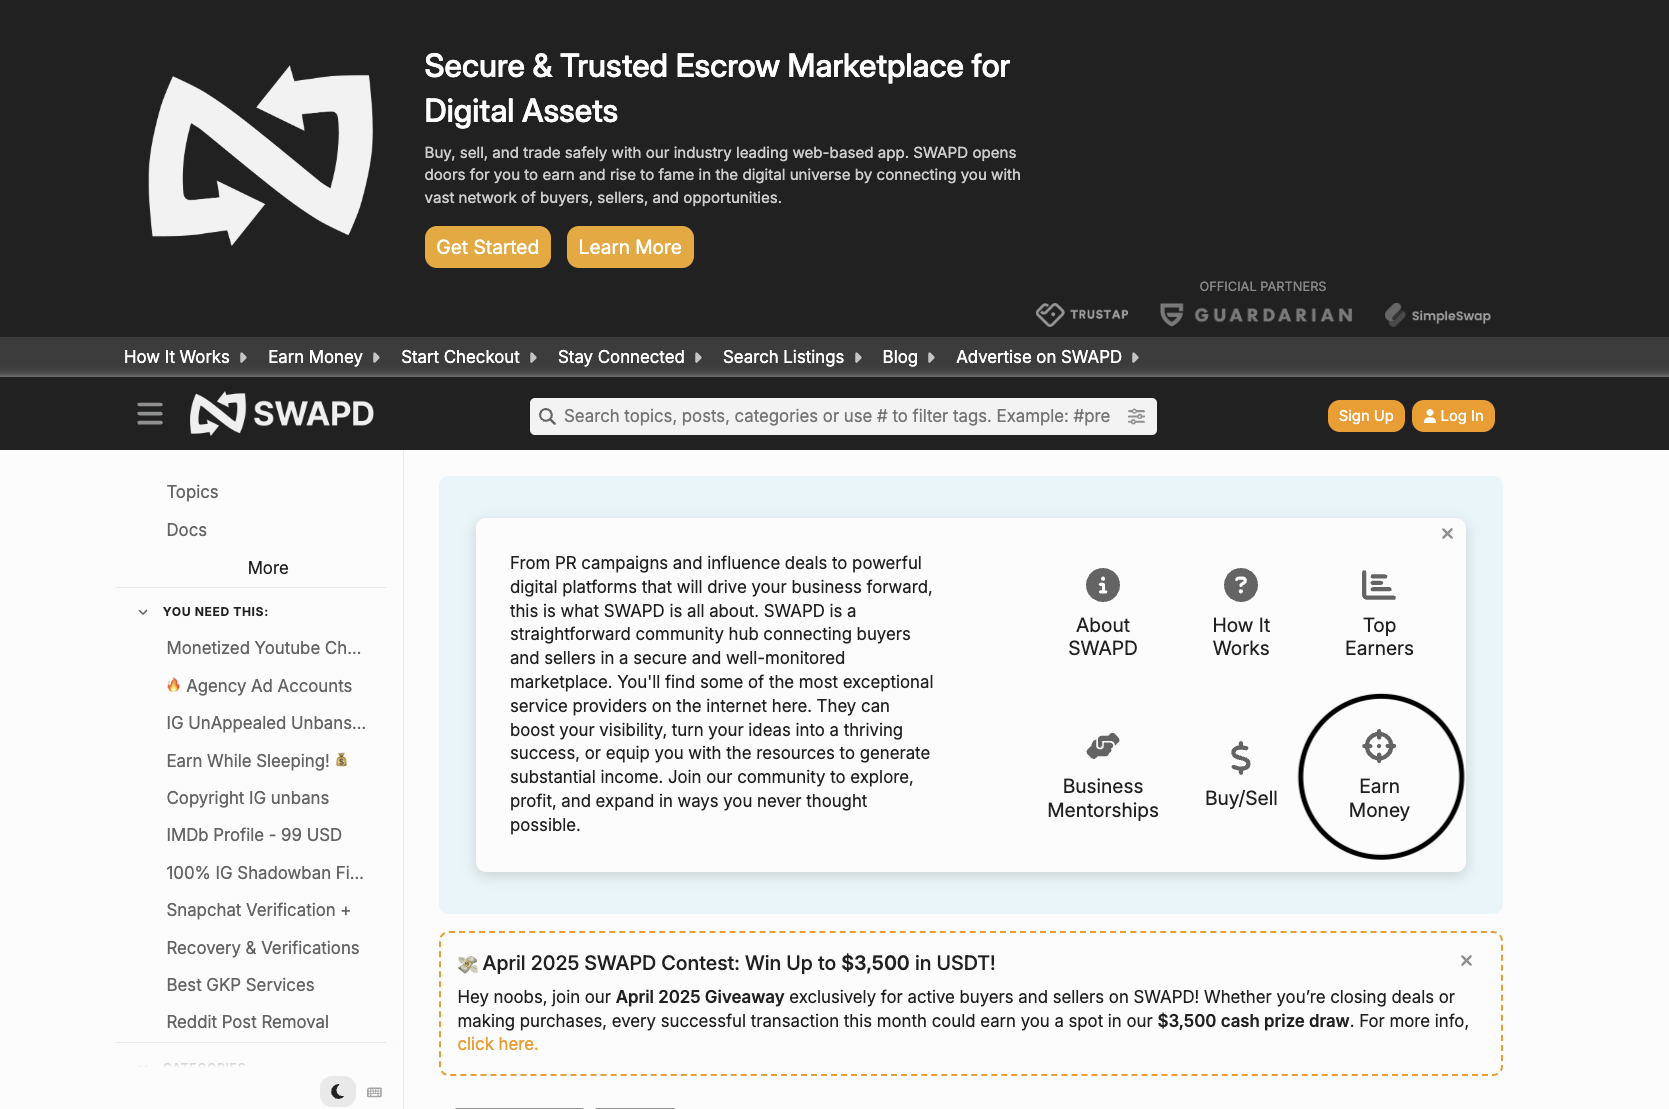Screen dimensions: 1669x1109
Task: Expand Advertise on SWAPD menu
Action: 1048,357
